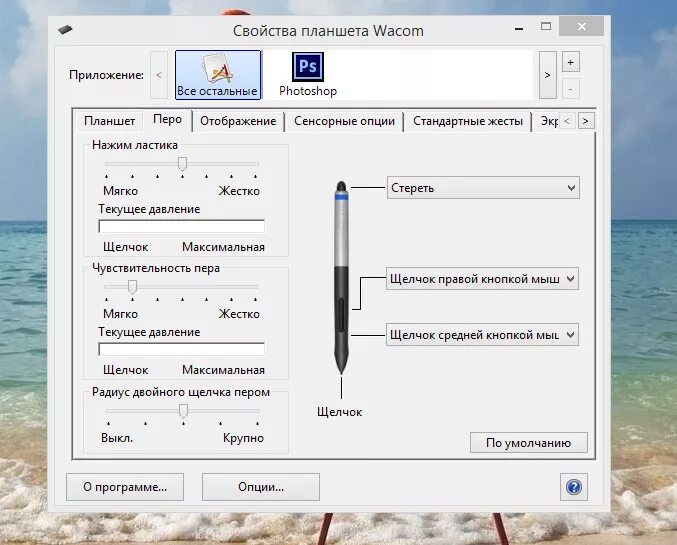The width and height of the screenshot is (677, 545).
Task: Click the pen eraser end in illustration
Action: pyautogui.click(x=341, y=186)
